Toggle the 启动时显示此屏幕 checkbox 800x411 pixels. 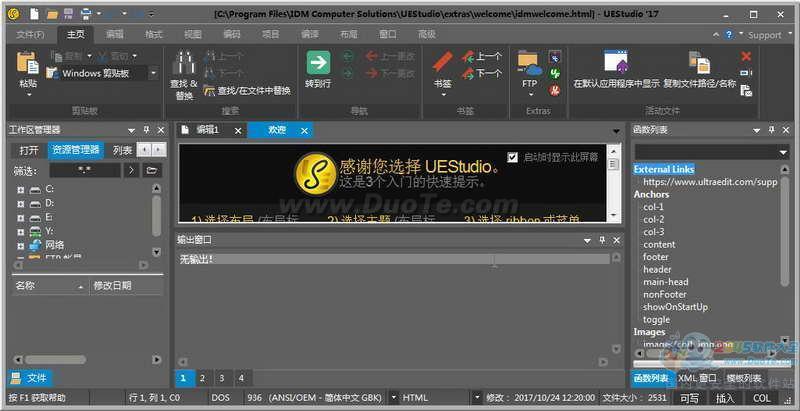pyautogui.click(x=513, y=157)
